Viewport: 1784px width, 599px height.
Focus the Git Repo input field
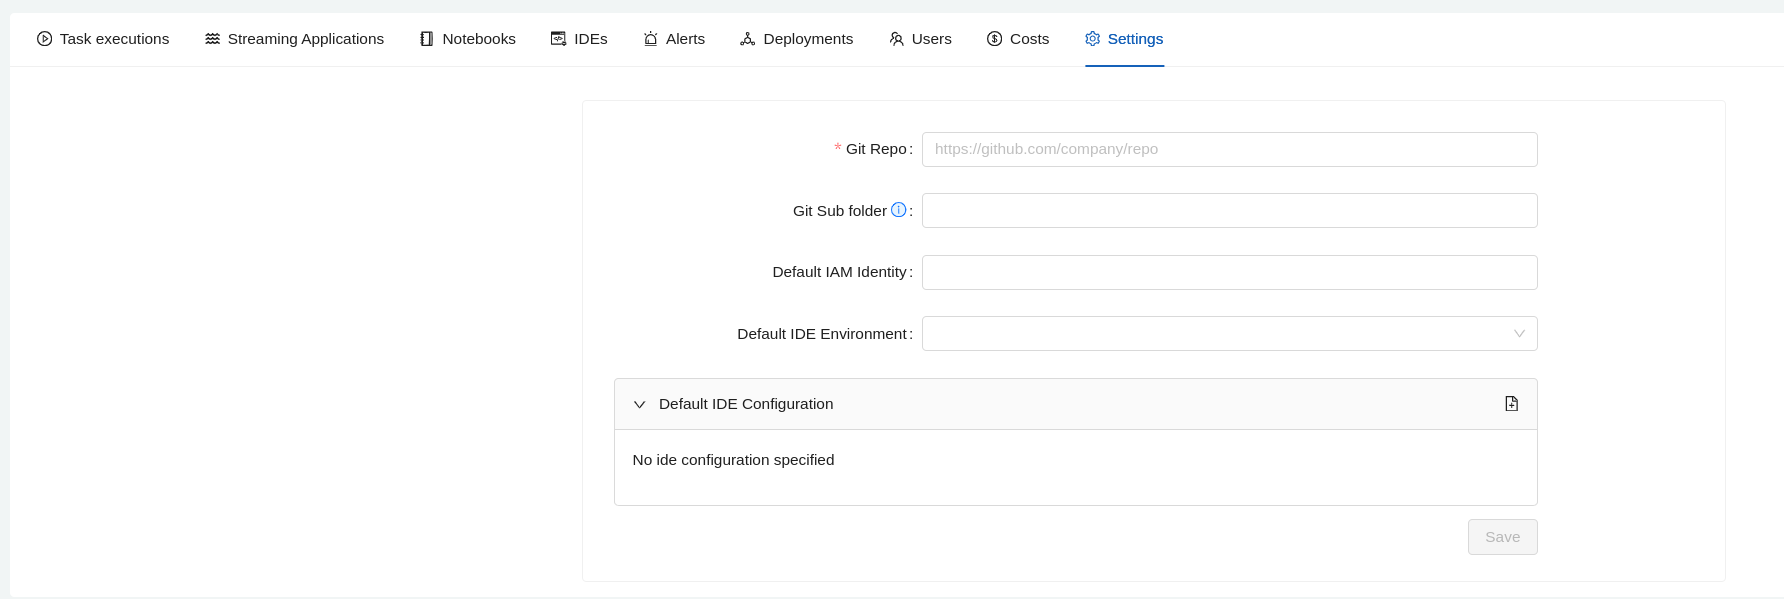pos(1229,149)
